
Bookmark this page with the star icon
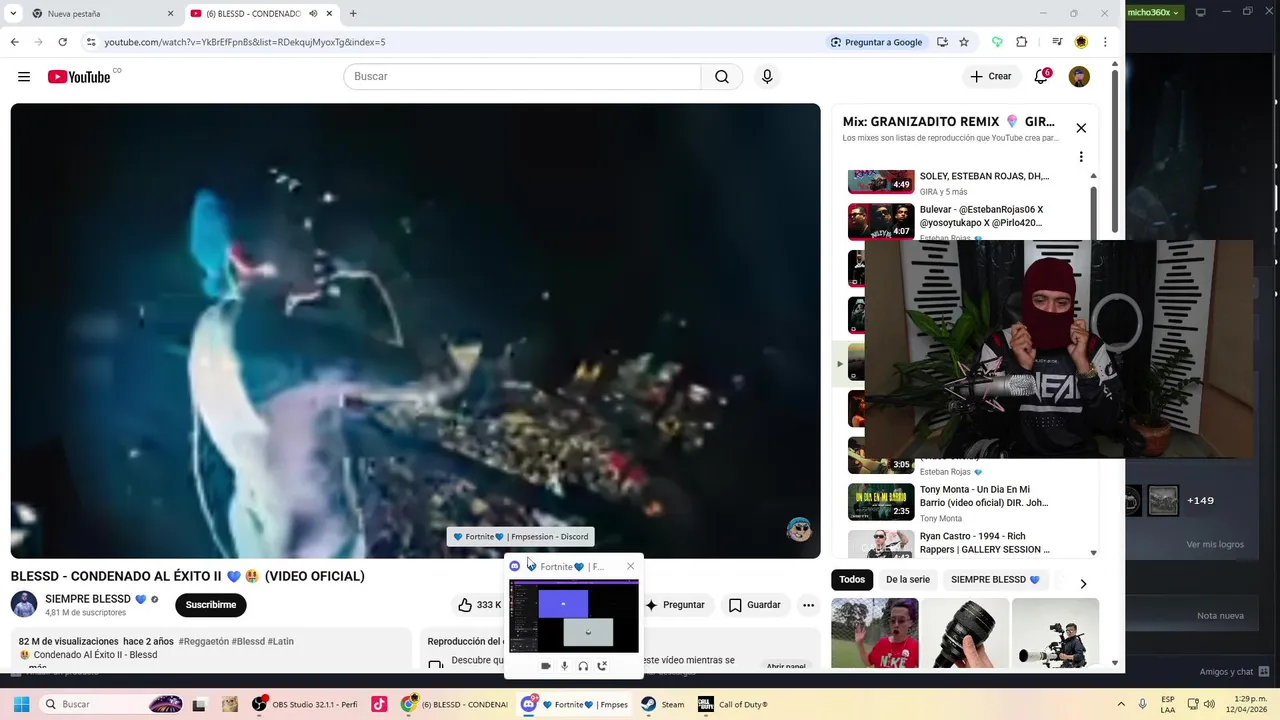[964, 42]
